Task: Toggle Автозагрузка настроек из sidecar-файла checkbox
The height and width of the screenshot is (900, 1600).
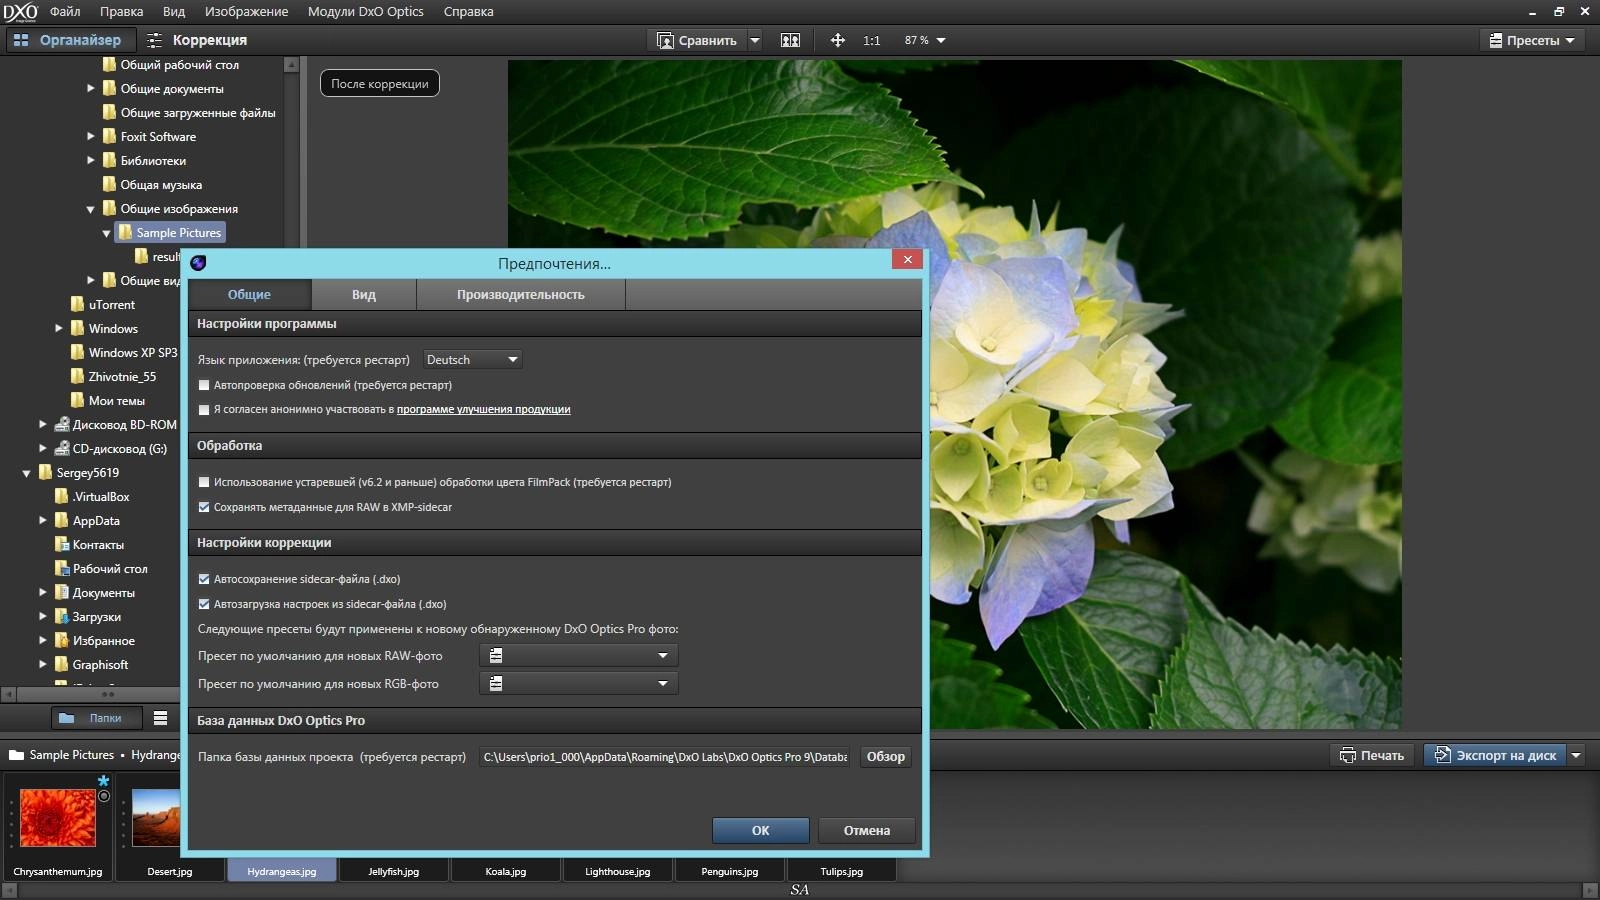Action: pyautogui.click(x=204, y=604)
